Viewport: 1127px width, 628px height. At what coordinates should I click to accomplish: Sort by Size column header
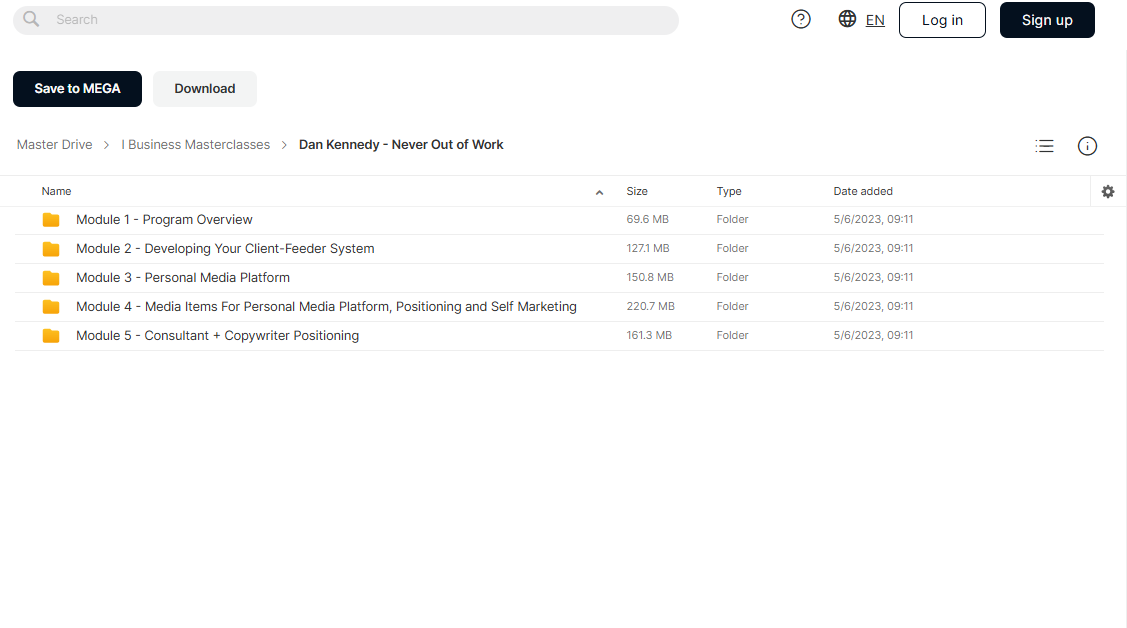tap(637, 191)
